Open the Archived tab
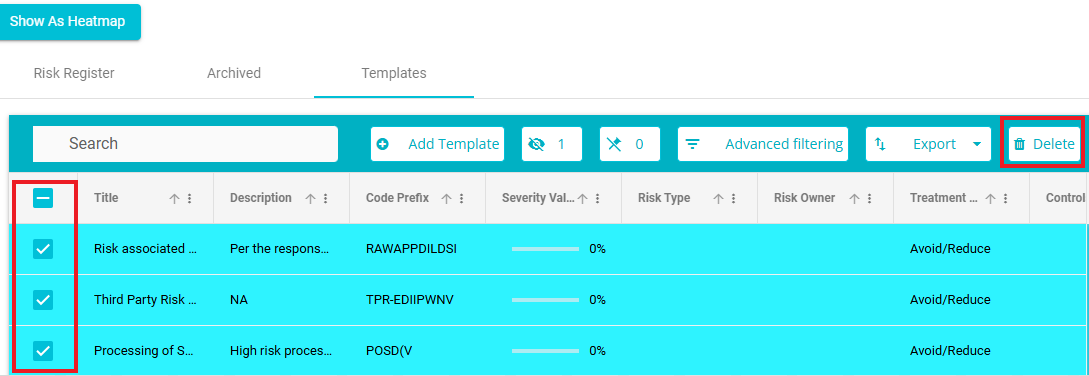1089x376 pixels. coord(234,73)
